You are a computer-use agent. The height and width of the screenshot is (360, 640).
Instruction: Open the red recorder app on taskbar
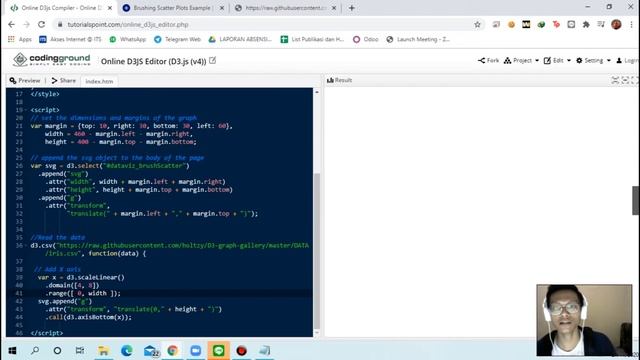coord(242,350)
